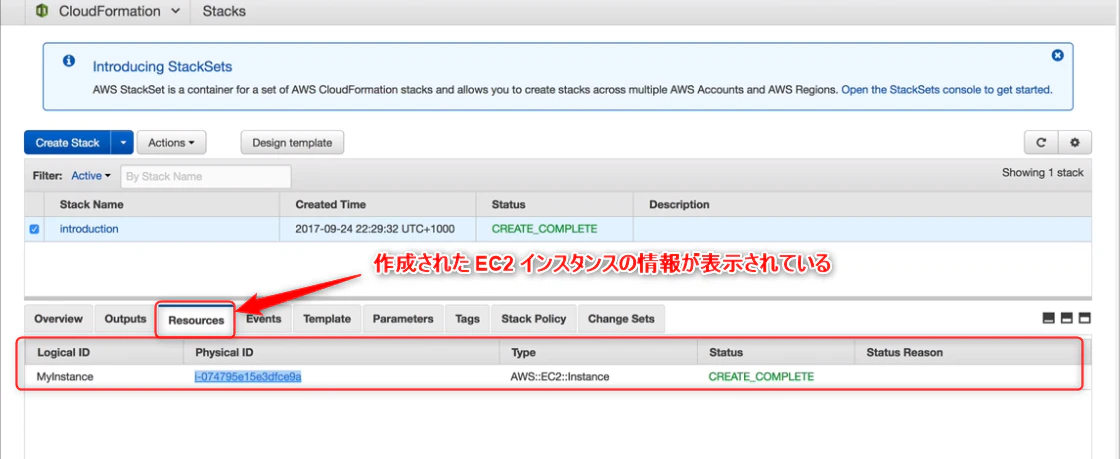Open the Parameters tab
Screen dimensions: 1120x459
(x=403, y=319)
